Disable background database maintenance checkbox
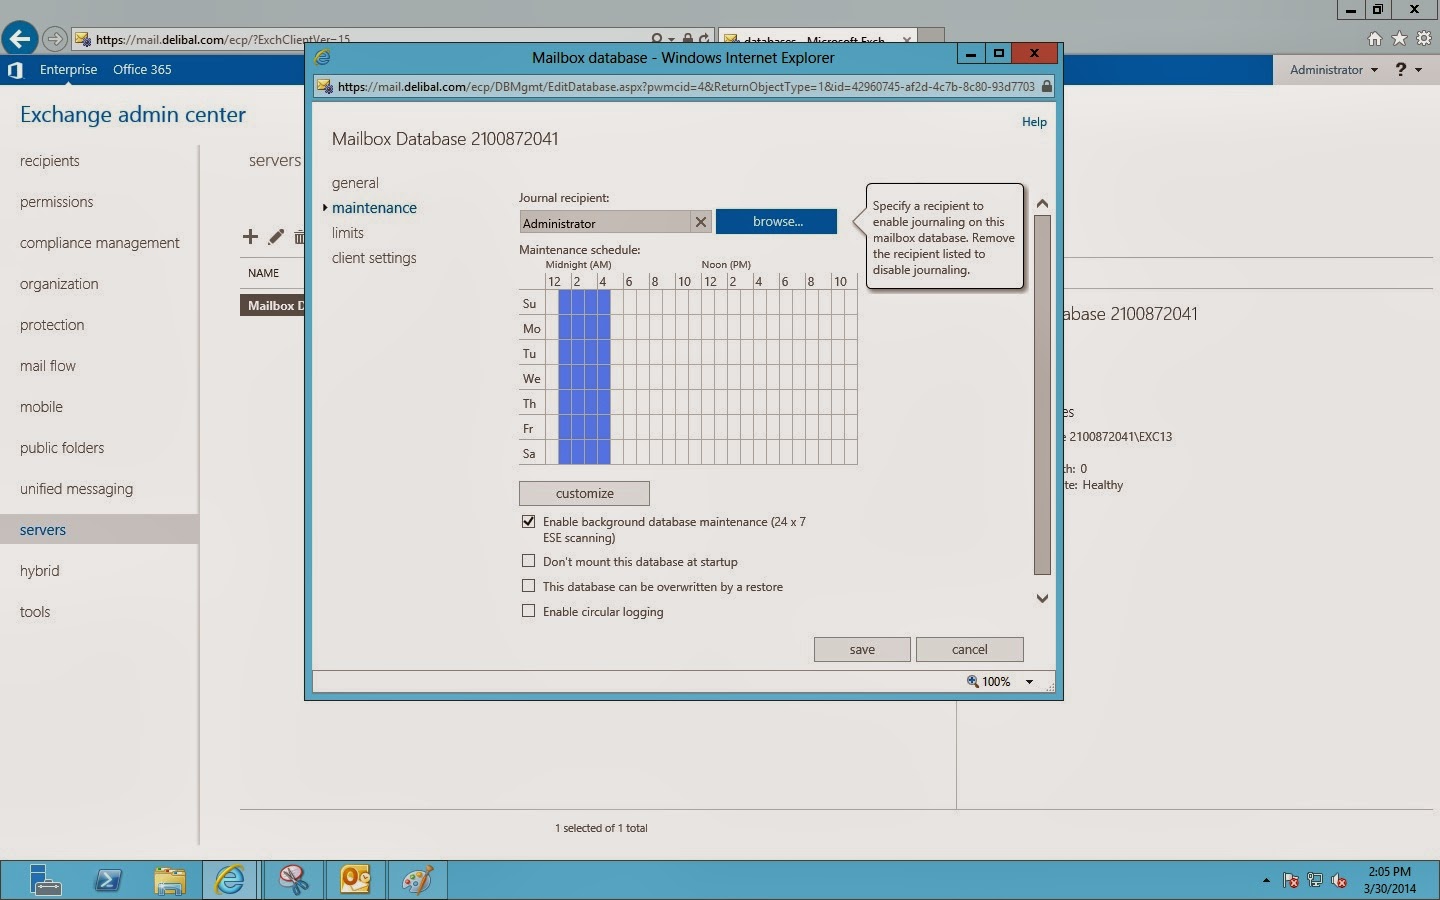This screenshot has width=1440, height=900. point(528,521)
